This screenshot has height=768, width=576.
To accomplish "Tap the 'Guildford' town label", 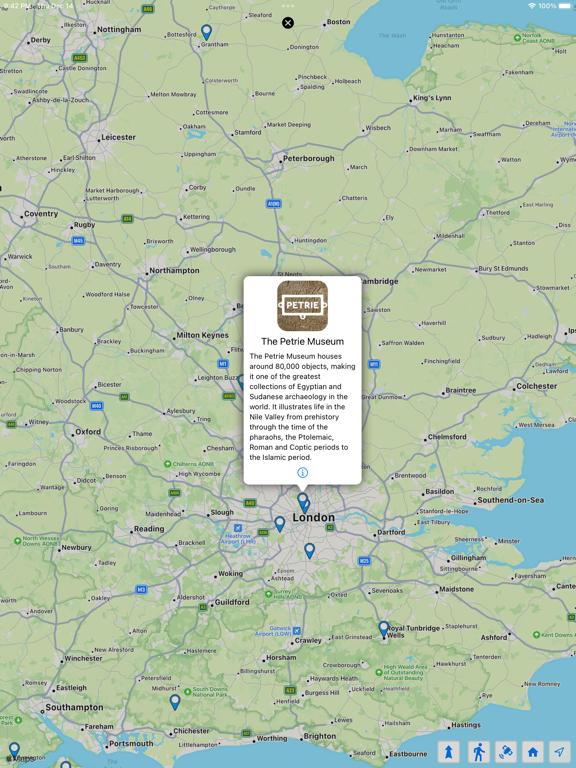I will 232,602.
